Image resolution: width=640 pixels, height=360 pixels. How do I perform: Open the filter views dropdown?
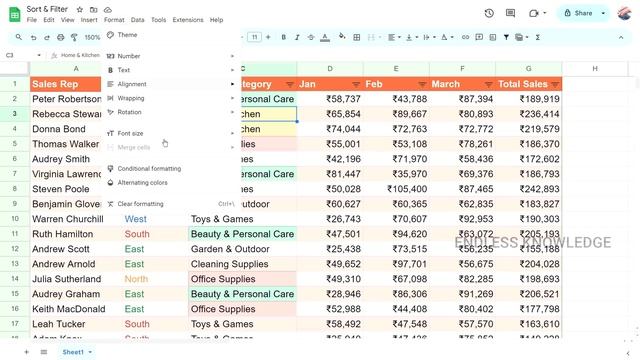click(522, 37)
